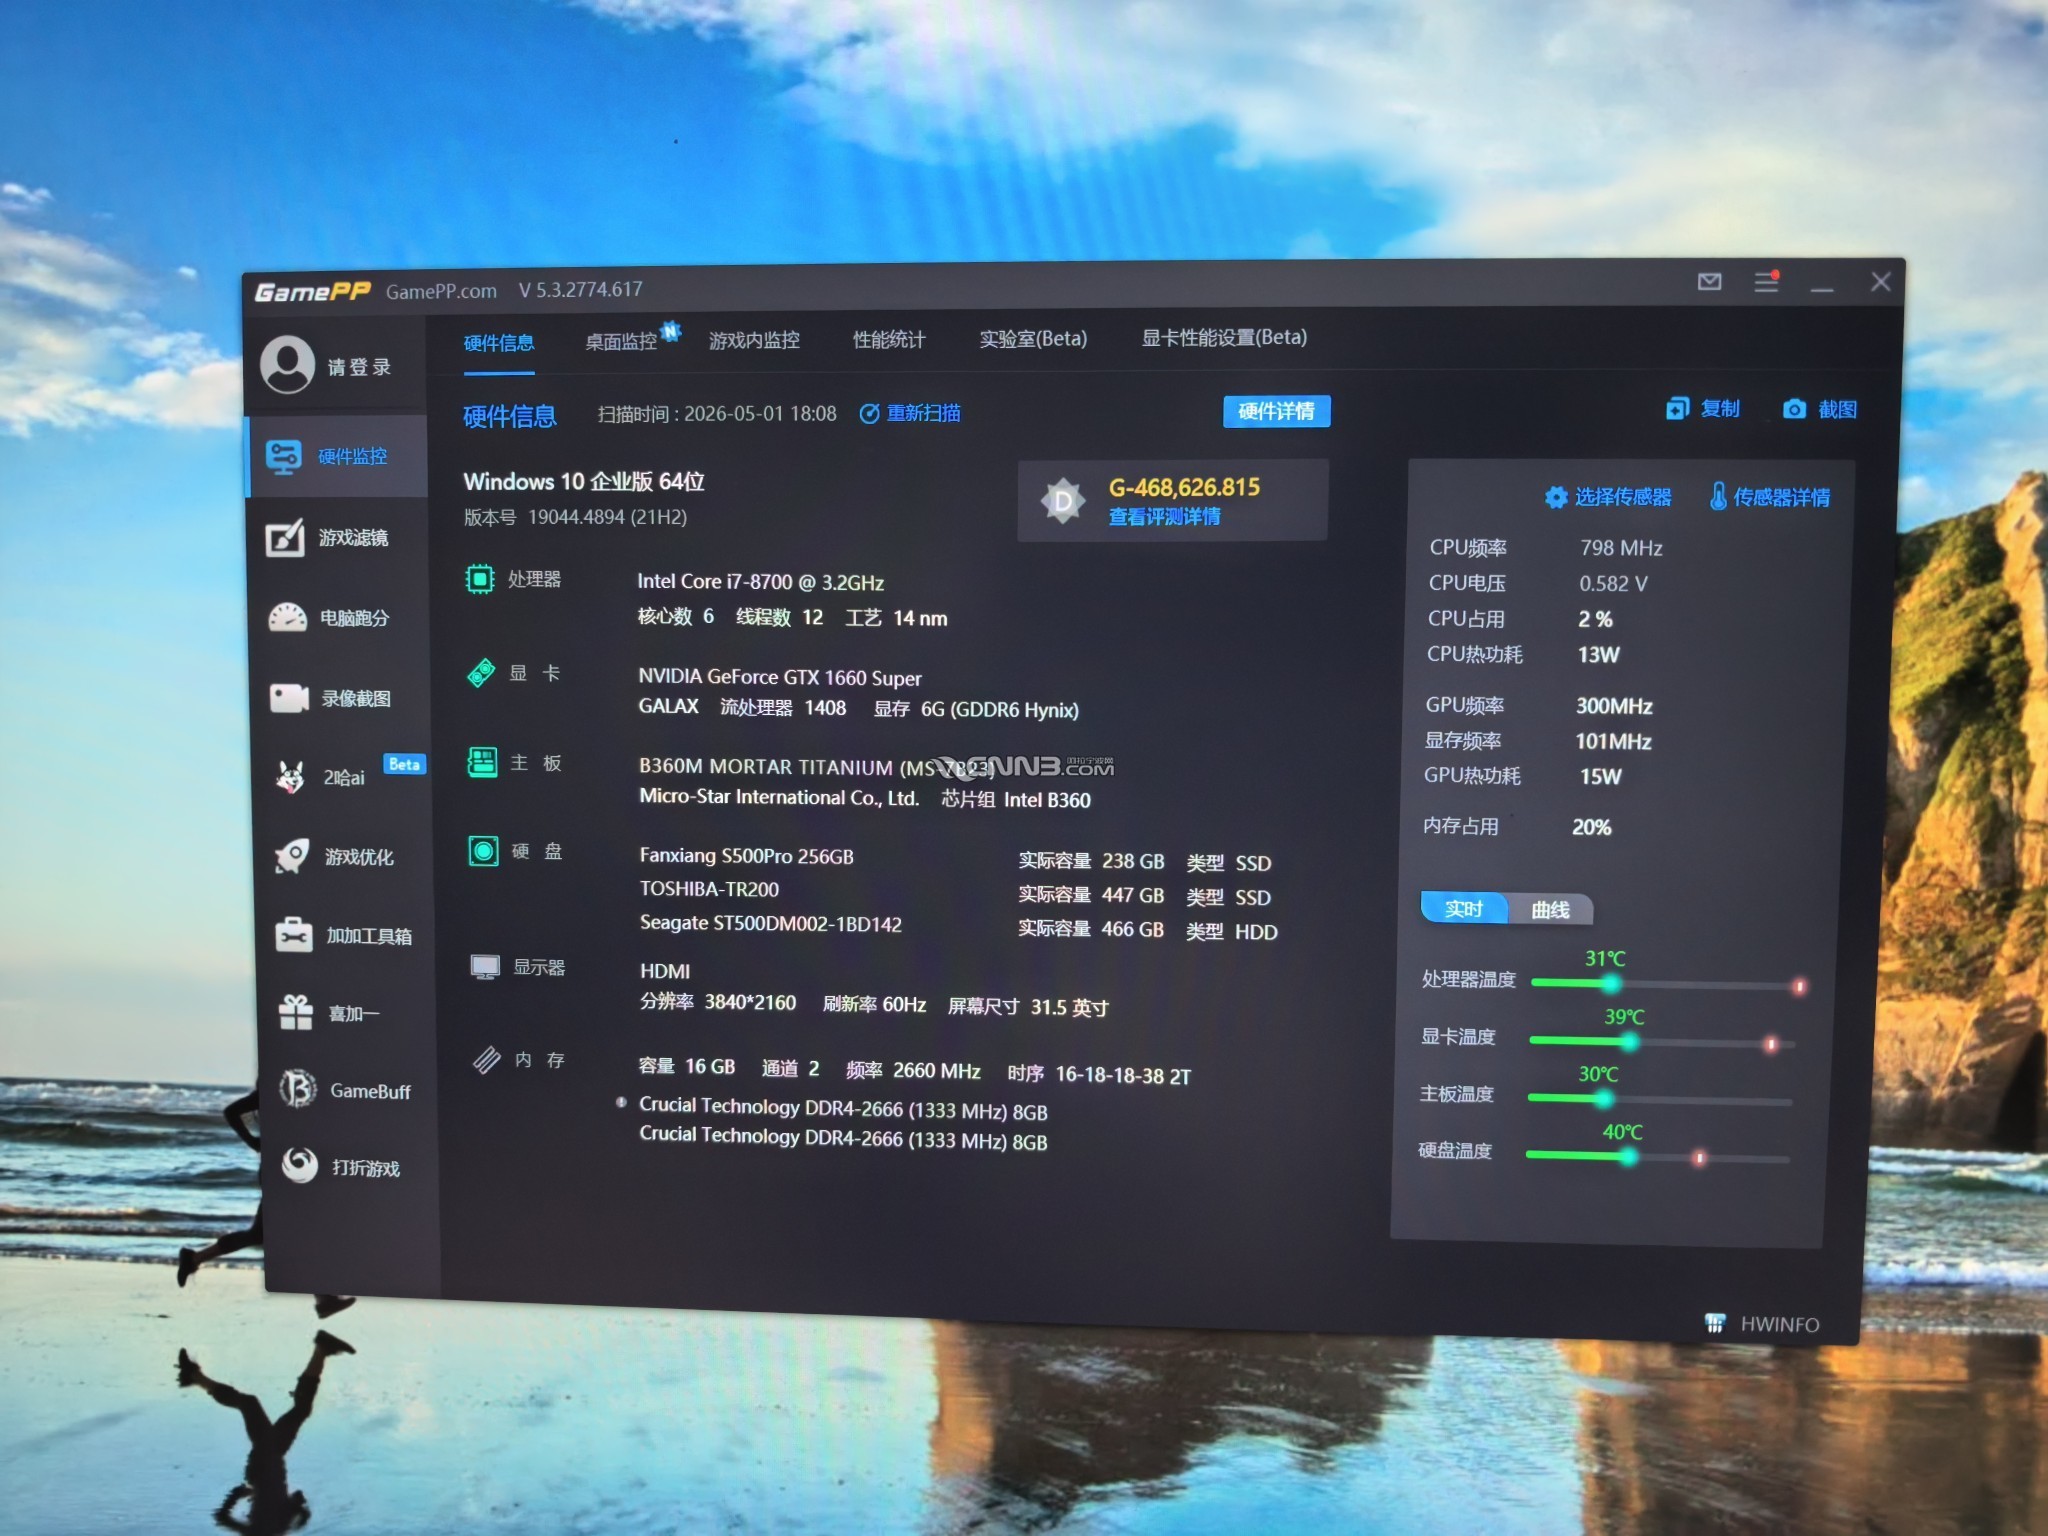Switch to the 显卡性能设置(Beta) tab

point(1224,337)
